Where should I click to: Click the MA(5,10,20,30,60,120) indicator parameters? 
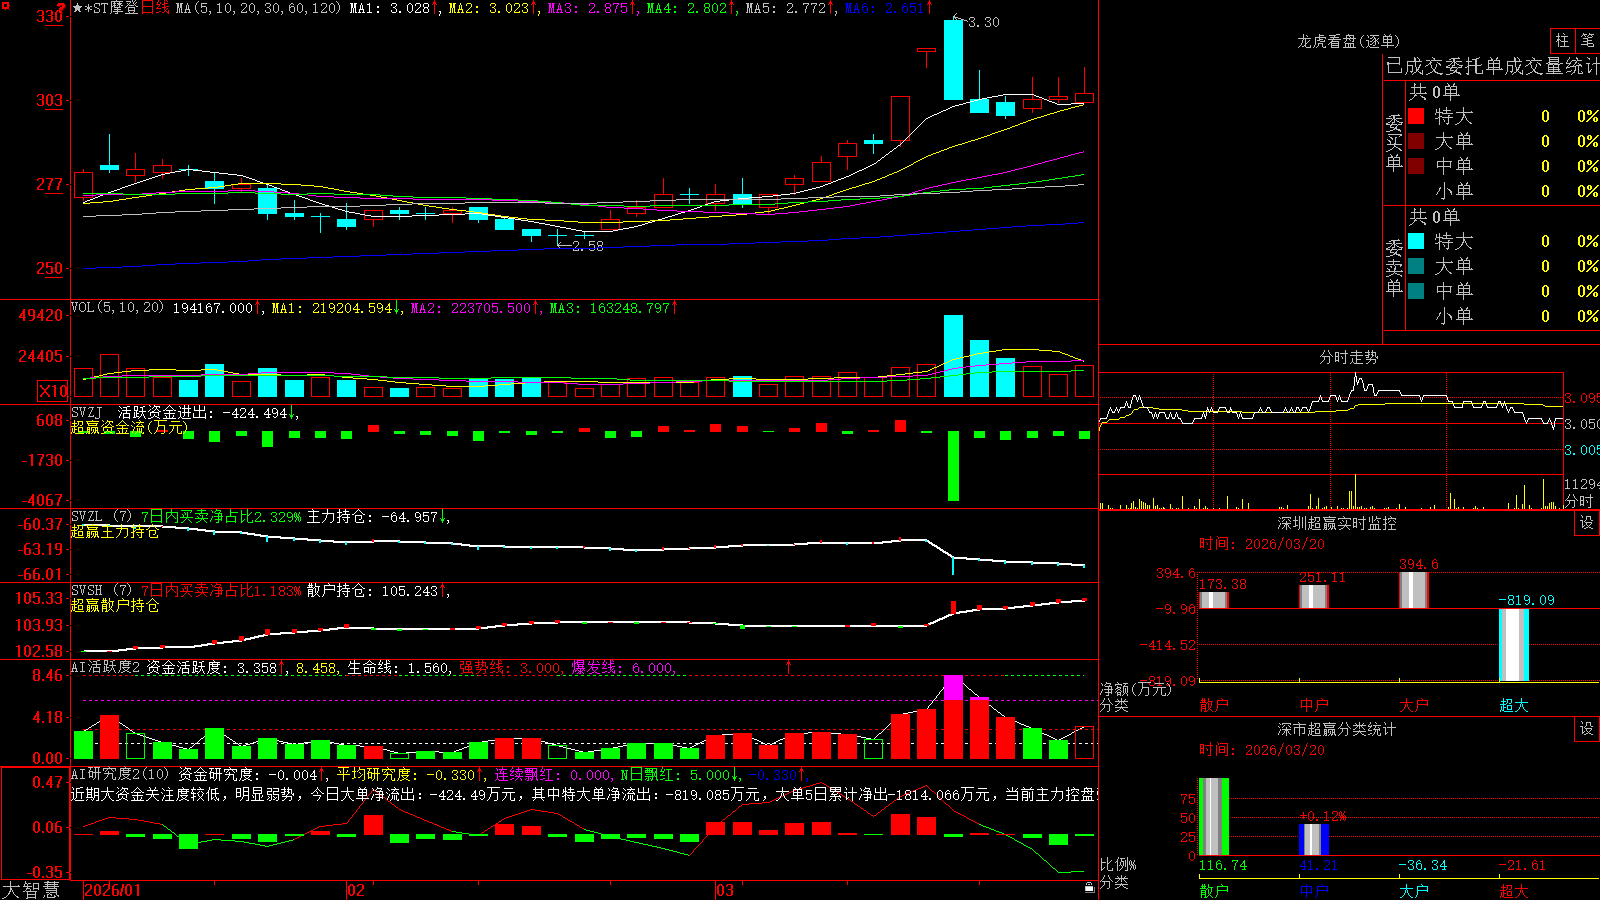(x=258, y=8)
